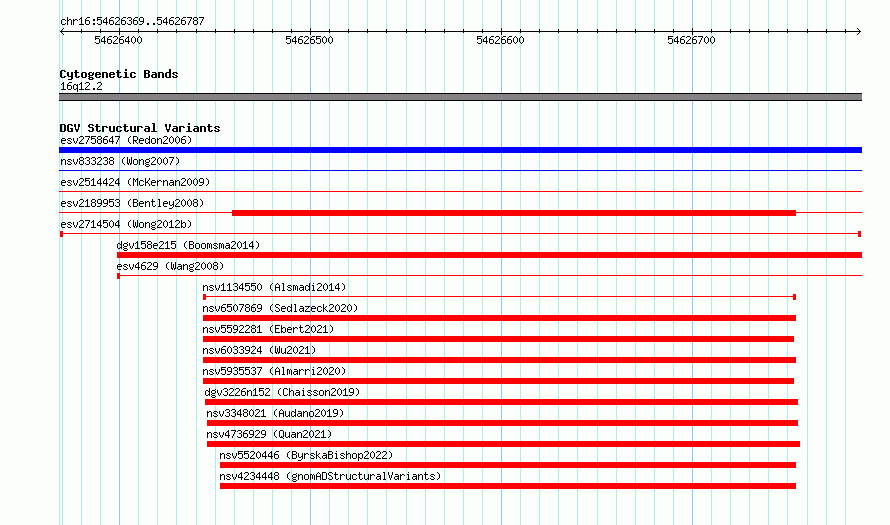Click the 54626500 ruler position

pyautogui.click(x=309, y=40)
